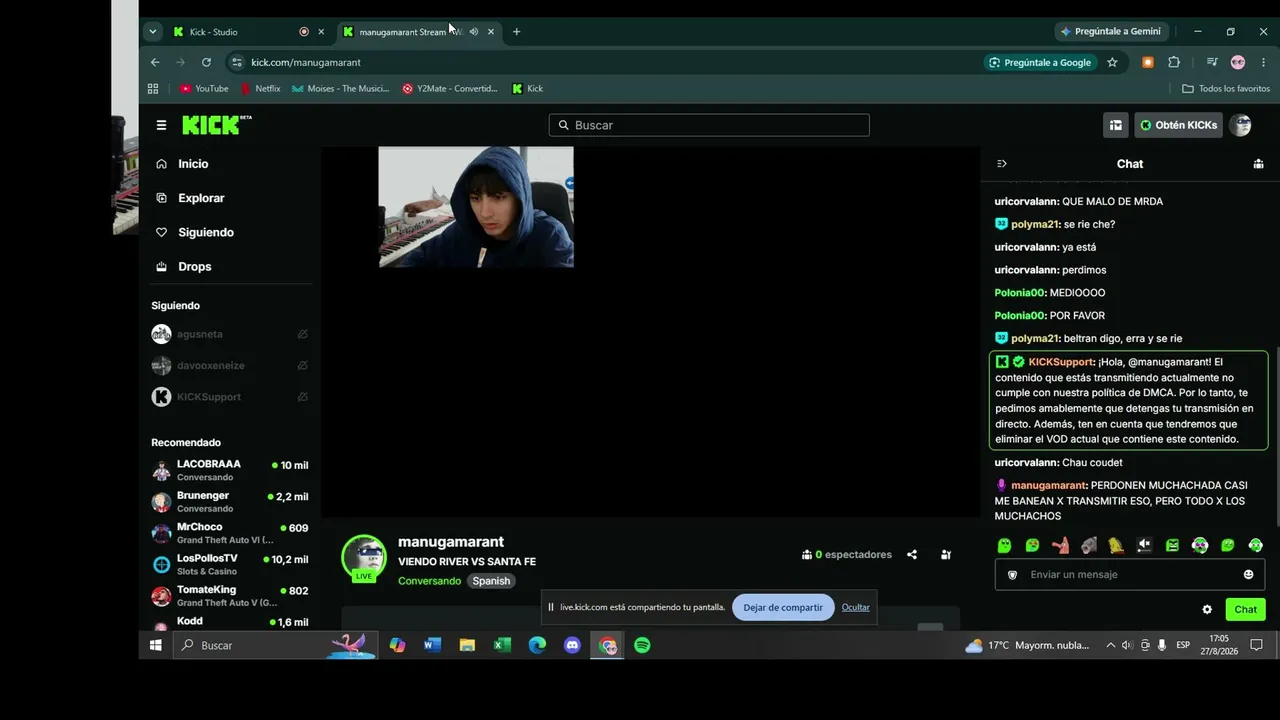The image size is (1280, 720).
Task: Click the Ocultar link
Action: tap(855, 607)
